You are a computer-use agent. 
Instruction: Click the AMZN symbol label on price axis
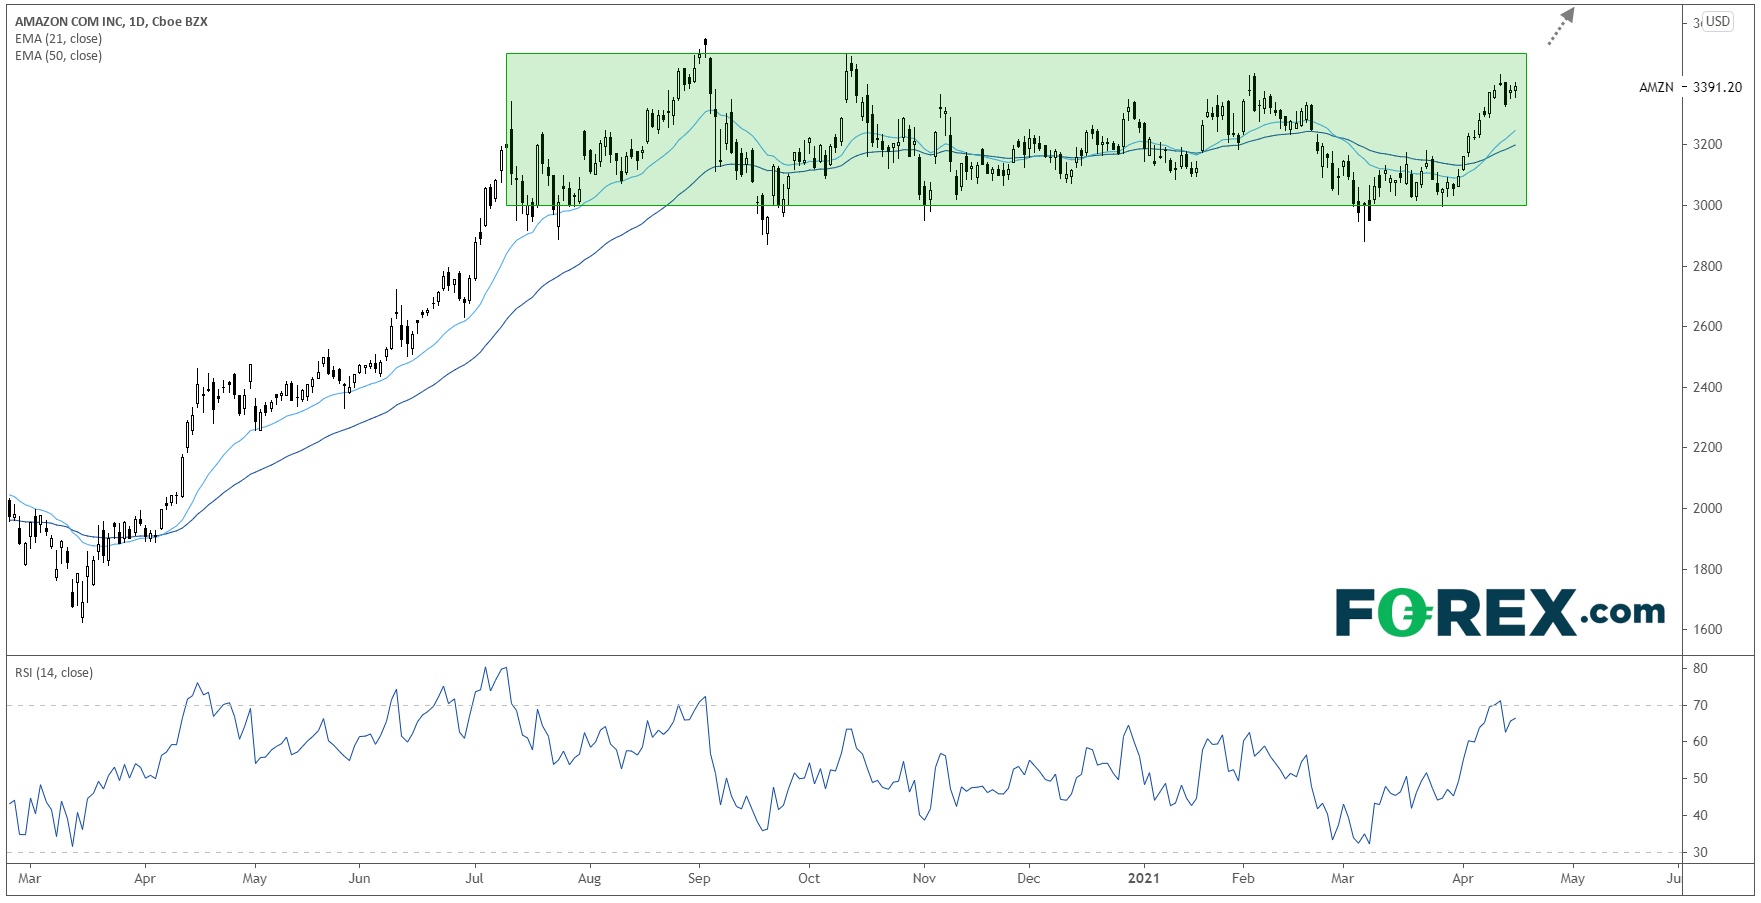click(x=1656, y=87)
